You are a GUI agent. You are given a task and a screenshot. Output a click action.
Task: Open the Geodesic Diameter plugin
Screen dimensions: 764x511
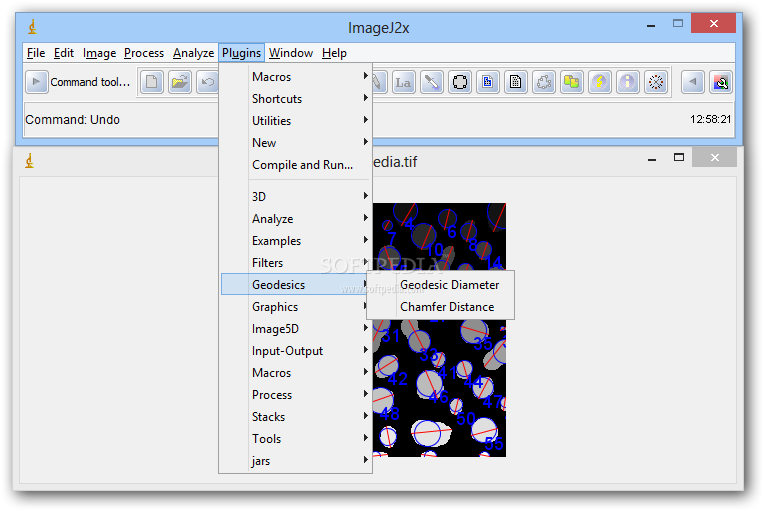pyautogui.click(x=449, y=285)
